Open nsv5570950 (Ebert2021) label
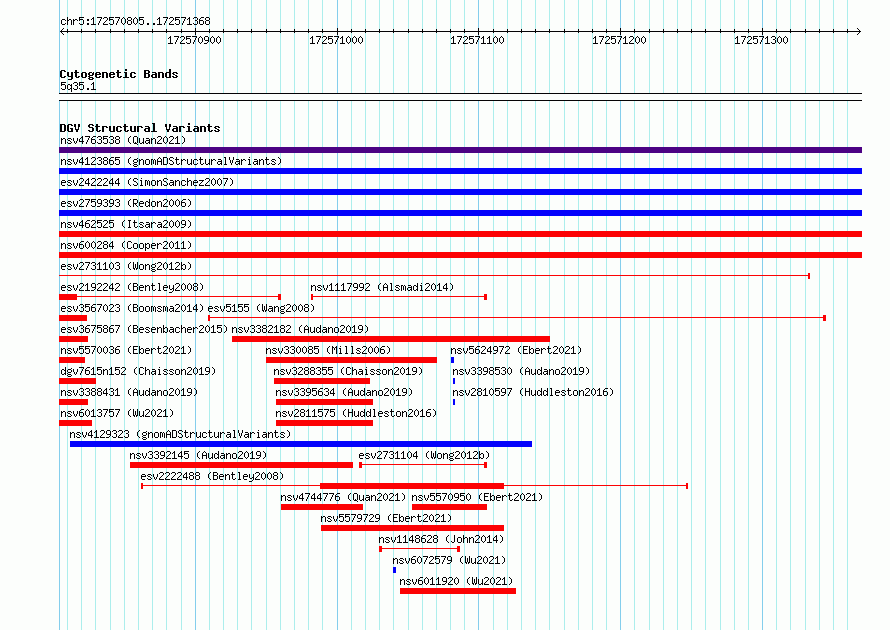The image size is (890, 630). click(x=477, y=497)
